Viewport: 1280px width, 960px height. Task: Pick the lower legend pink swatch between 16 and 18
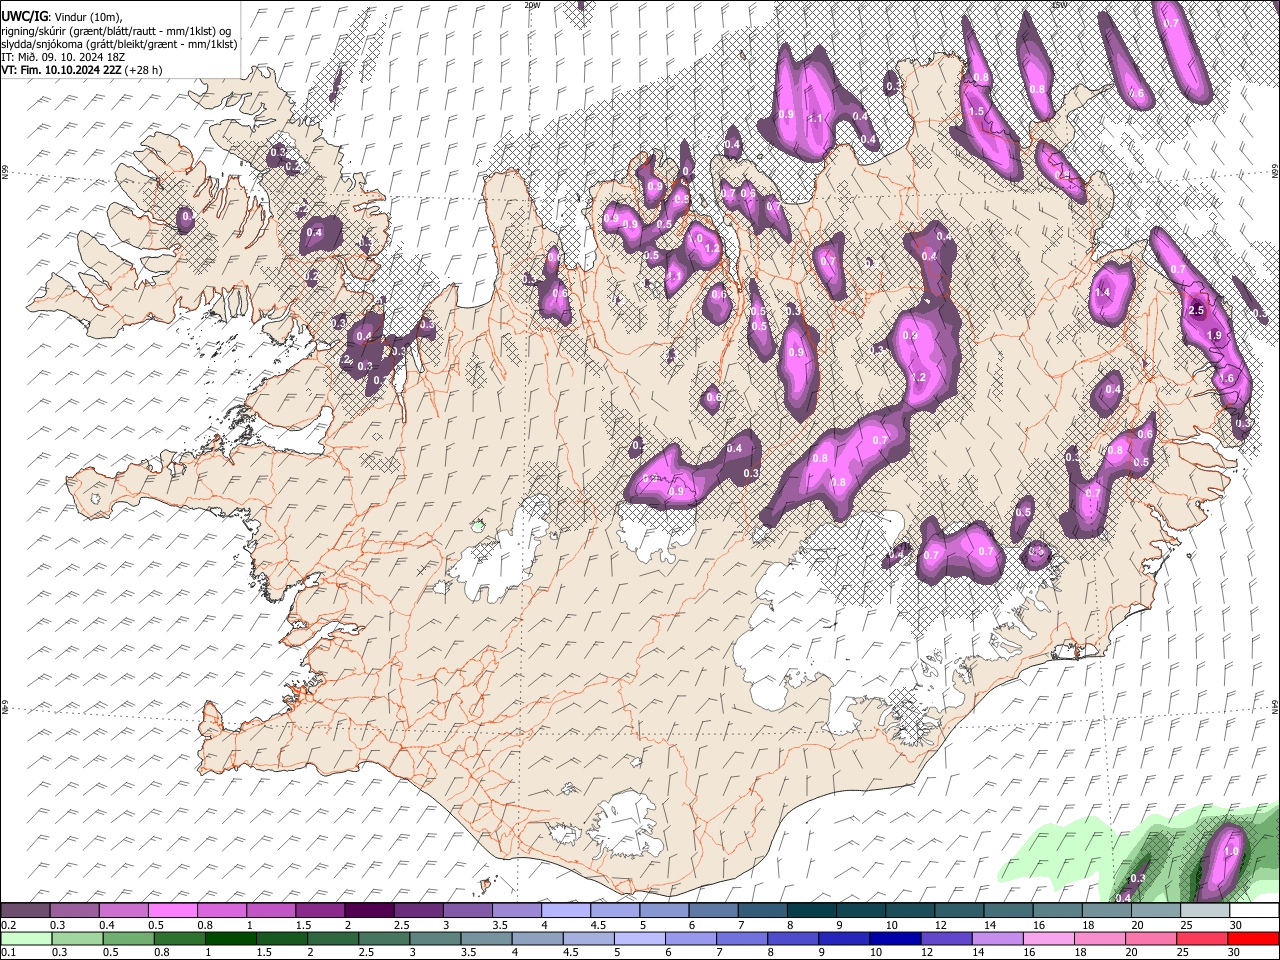point(1050,938)
